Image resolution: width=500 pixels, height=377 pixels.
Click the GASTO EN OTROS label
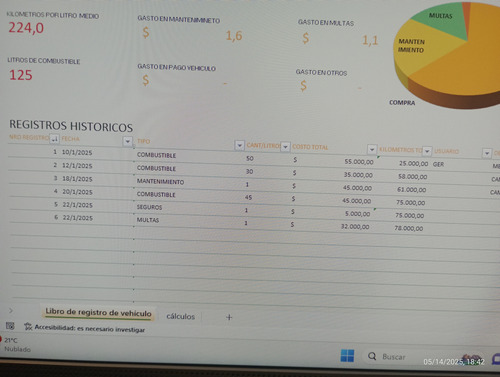coord(321,72)
